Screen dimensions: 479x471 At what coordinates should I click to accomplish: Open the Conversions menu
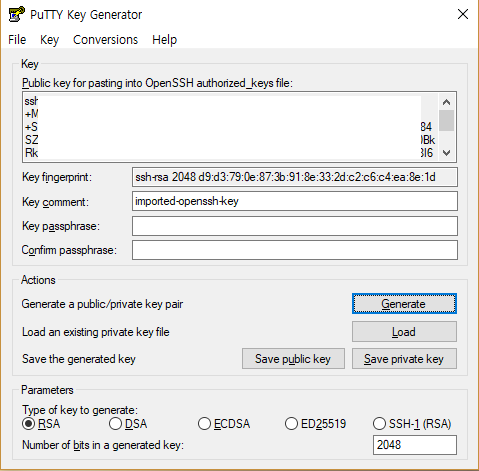(105, 40)
